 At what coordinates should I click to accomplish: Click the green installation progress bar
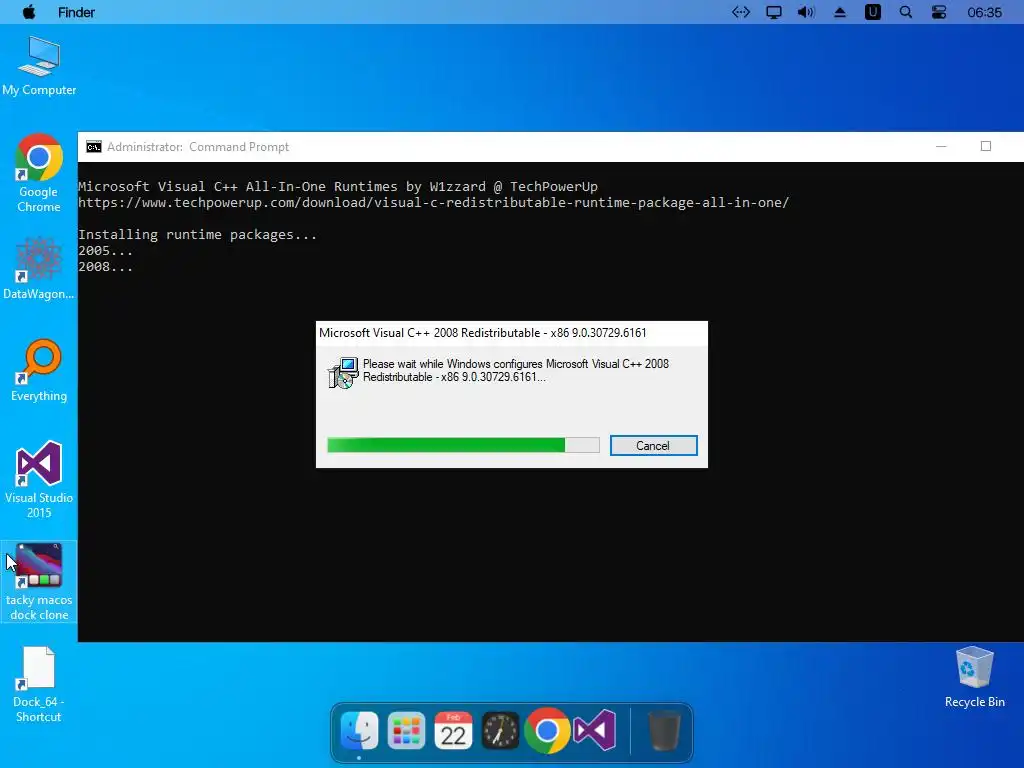click(x=463, y=445)
